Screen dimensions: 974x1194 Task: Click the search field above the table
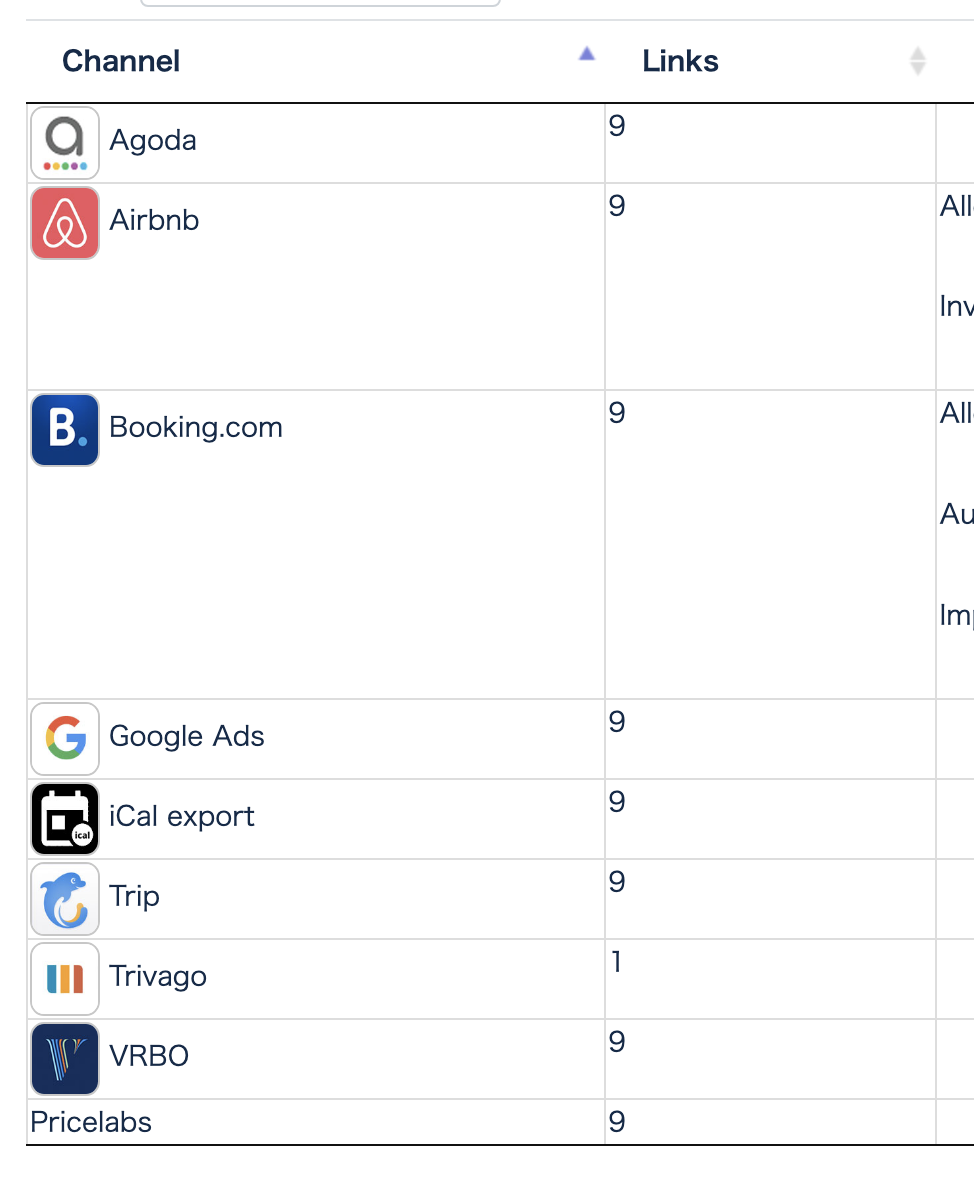coord(318,3)
